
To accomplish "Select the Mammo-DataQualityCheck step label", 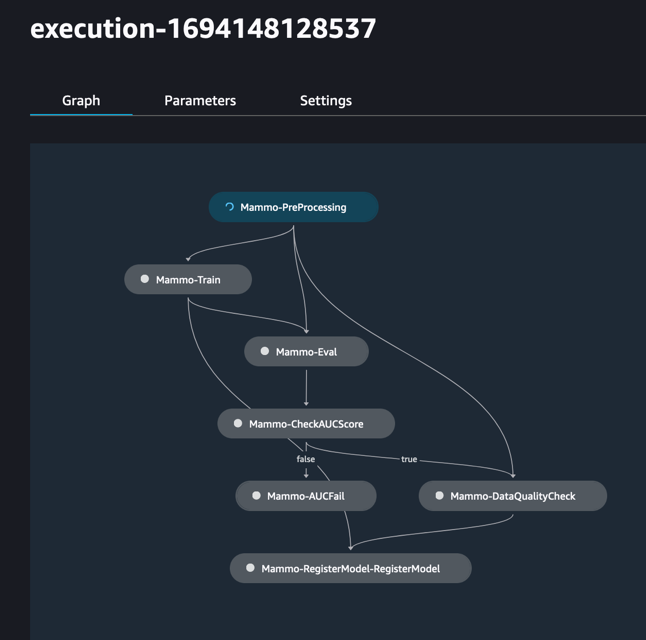I will click(512, 496).
